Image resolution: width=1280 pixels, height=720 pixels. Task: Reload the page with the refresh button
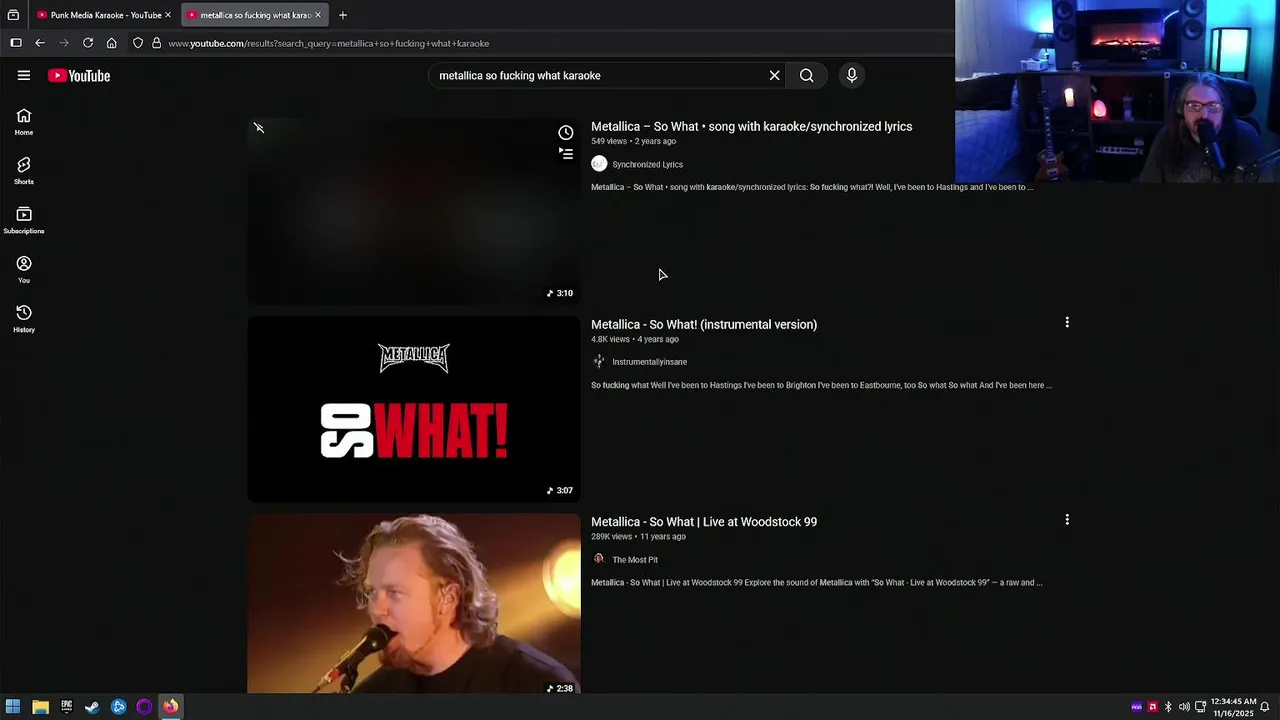coord(88,43)
